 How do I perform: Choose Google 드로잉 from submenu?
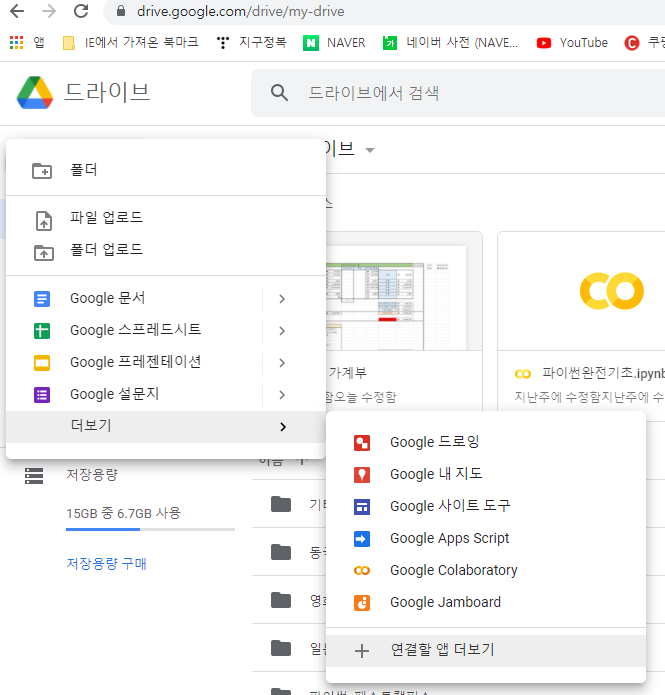486,442
